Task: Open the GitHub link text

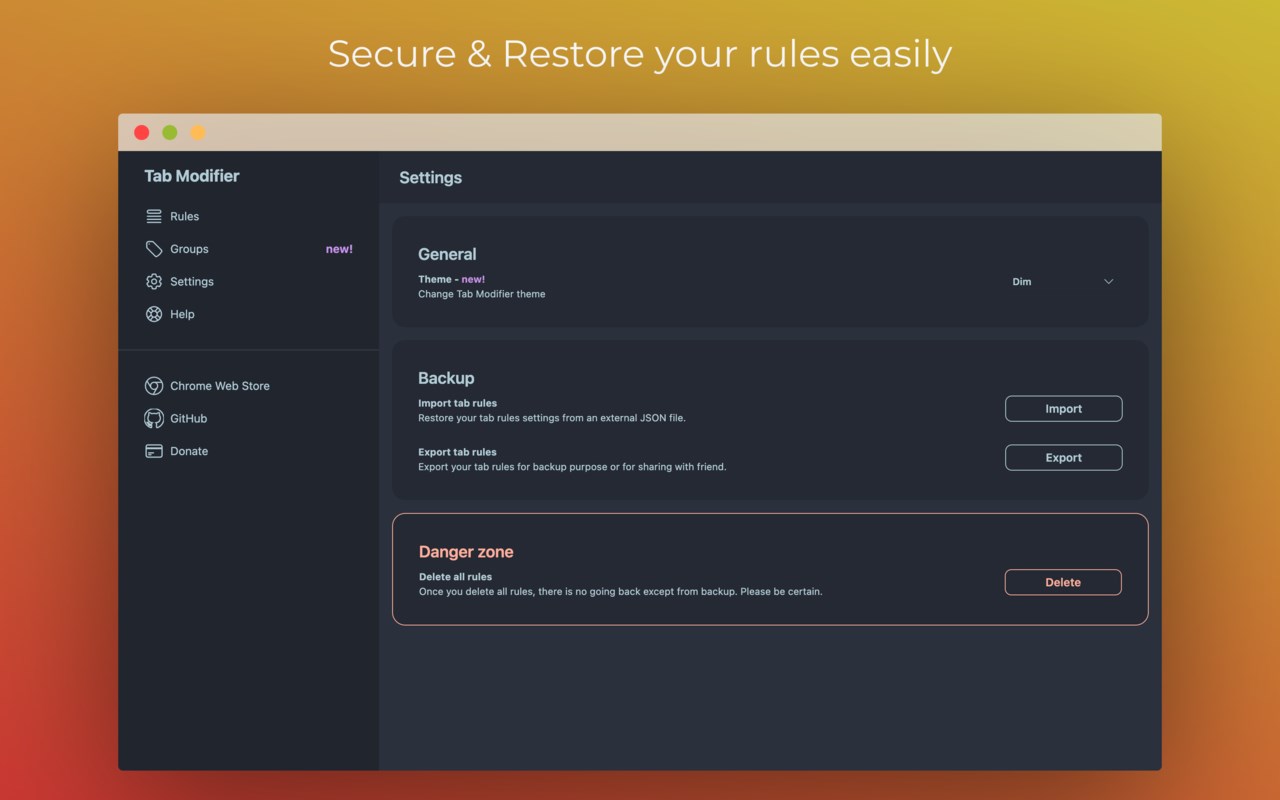Action: point(189,418)
